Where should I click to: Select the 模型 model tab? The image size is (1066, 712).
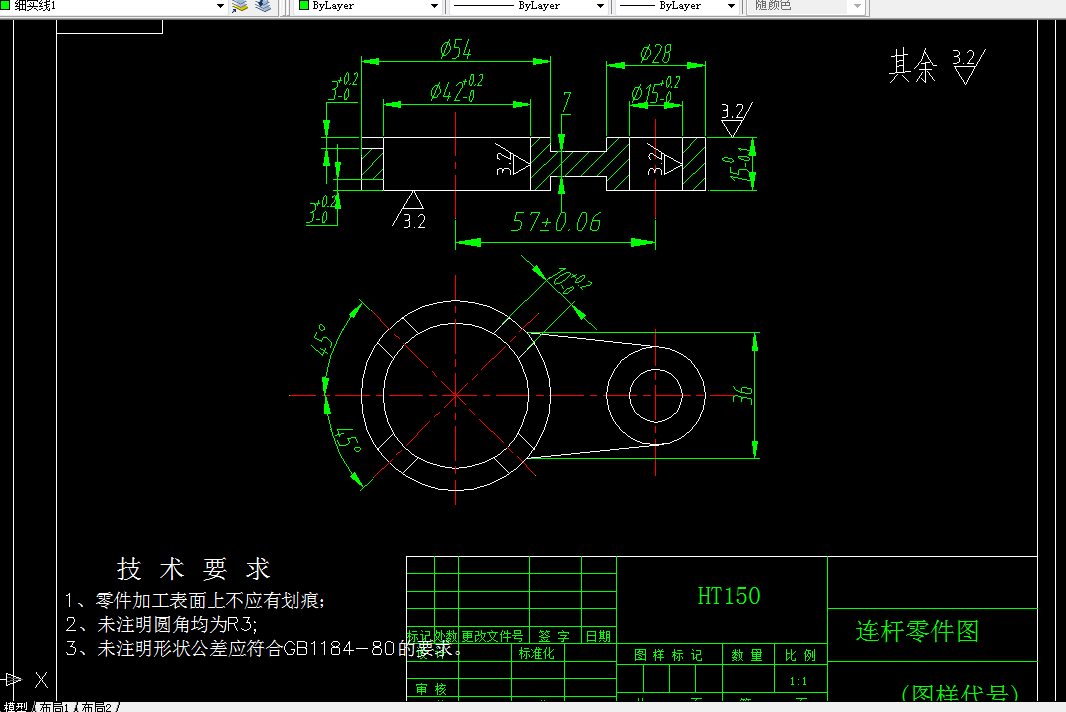pyautogui.click(x=15, y=706)
